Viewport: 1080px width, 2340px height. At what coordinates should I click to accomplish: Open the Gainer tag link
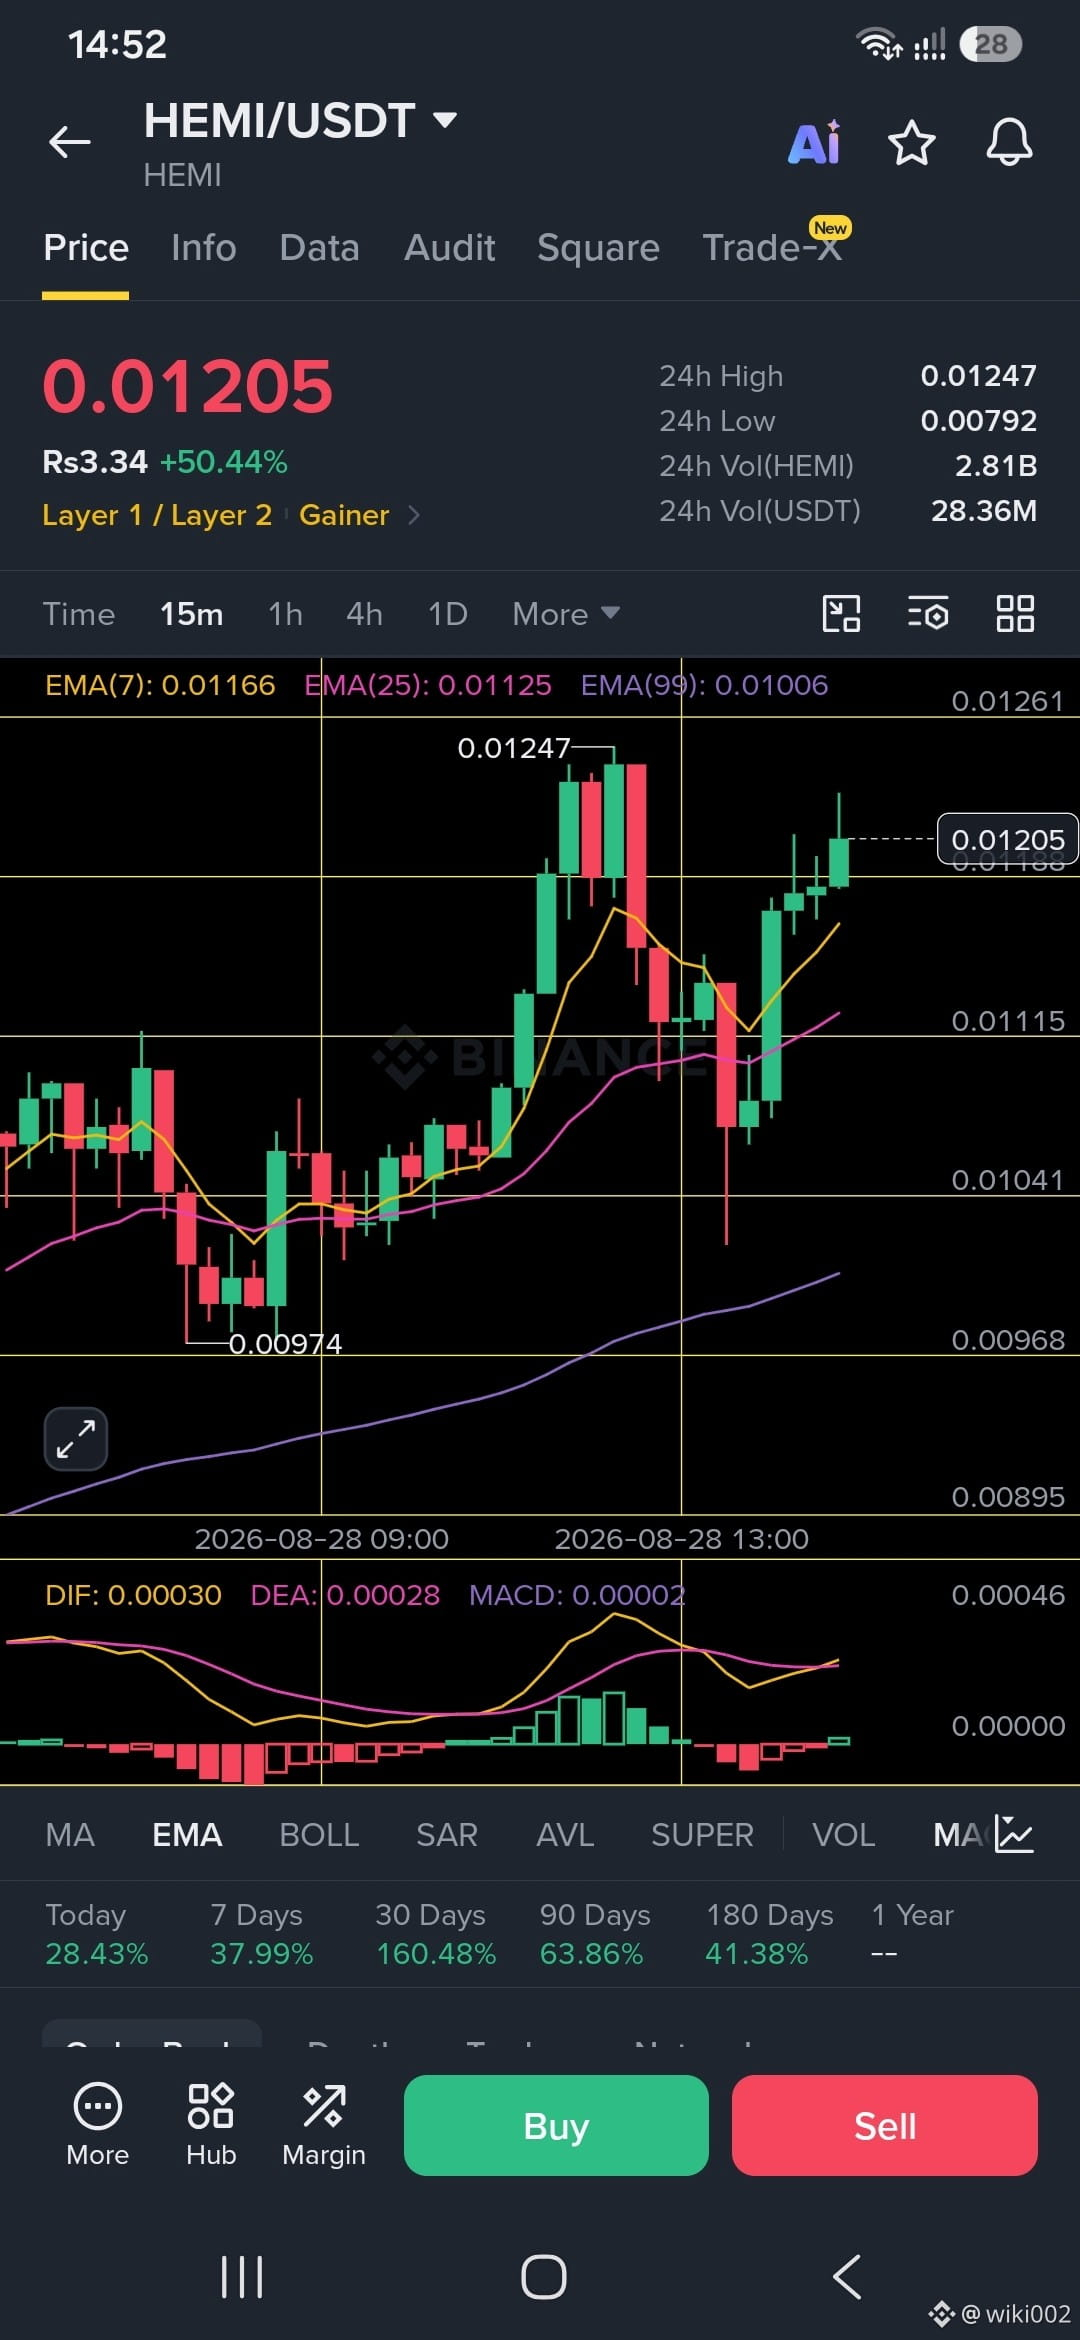coord(344,515)
